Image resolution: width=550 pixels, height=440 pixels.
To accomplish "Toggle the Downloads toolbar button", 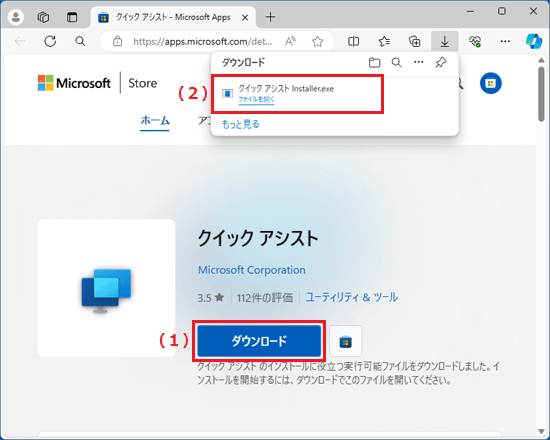I will pyautogui.click(x=444, y=41).
